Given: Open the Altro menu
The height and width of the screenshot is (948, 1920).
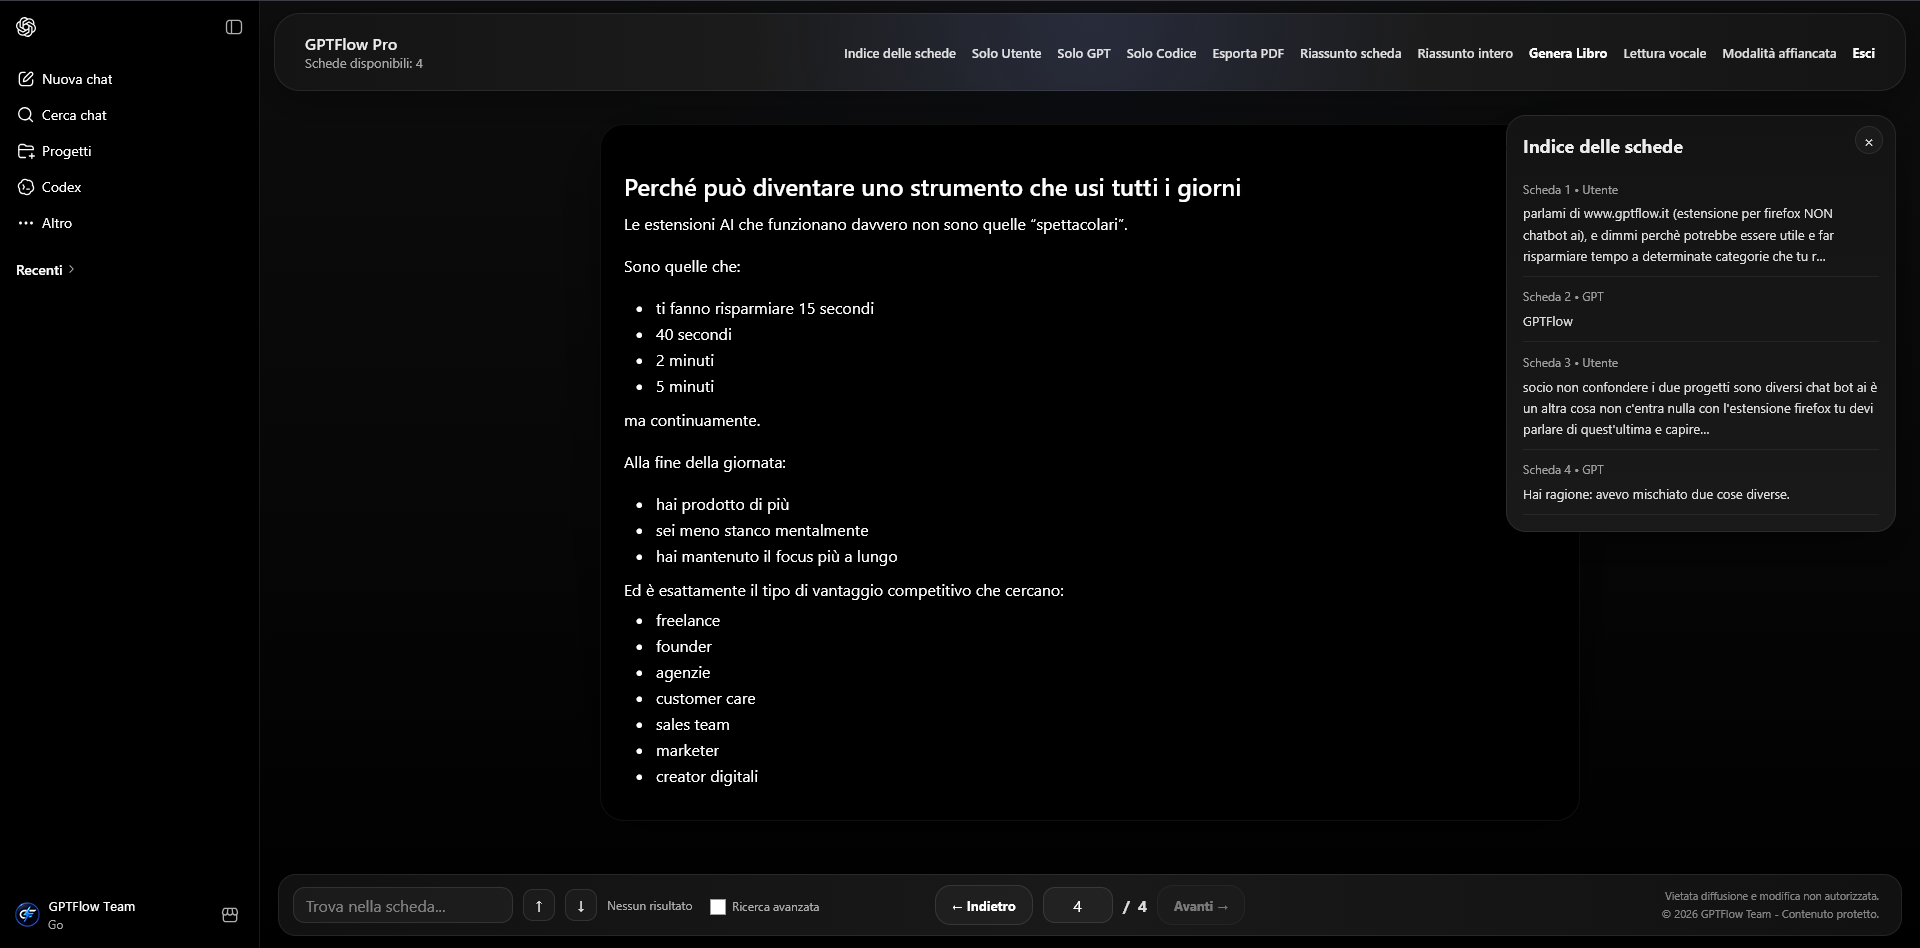Looking at the screenshot, I should coord(46,223).
